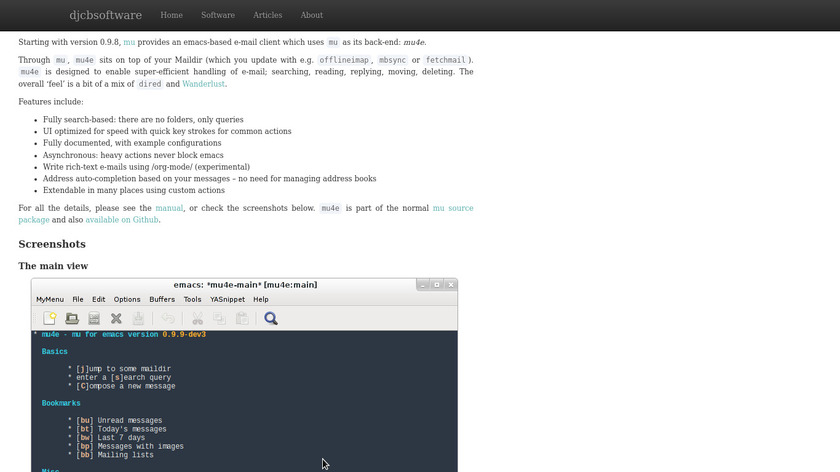
Task: Click 'Address auto-completion' feature bullet
Action: (x=209, y=178)
